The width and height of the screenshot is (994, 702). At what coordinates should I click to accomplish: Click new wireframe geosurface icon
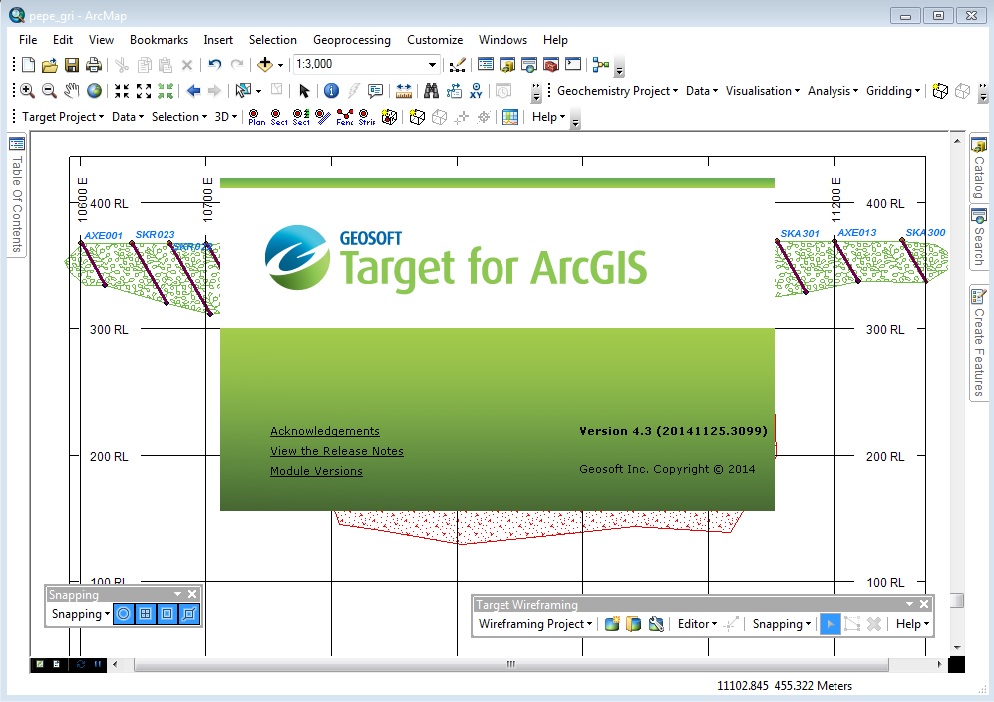click(612, 624)
